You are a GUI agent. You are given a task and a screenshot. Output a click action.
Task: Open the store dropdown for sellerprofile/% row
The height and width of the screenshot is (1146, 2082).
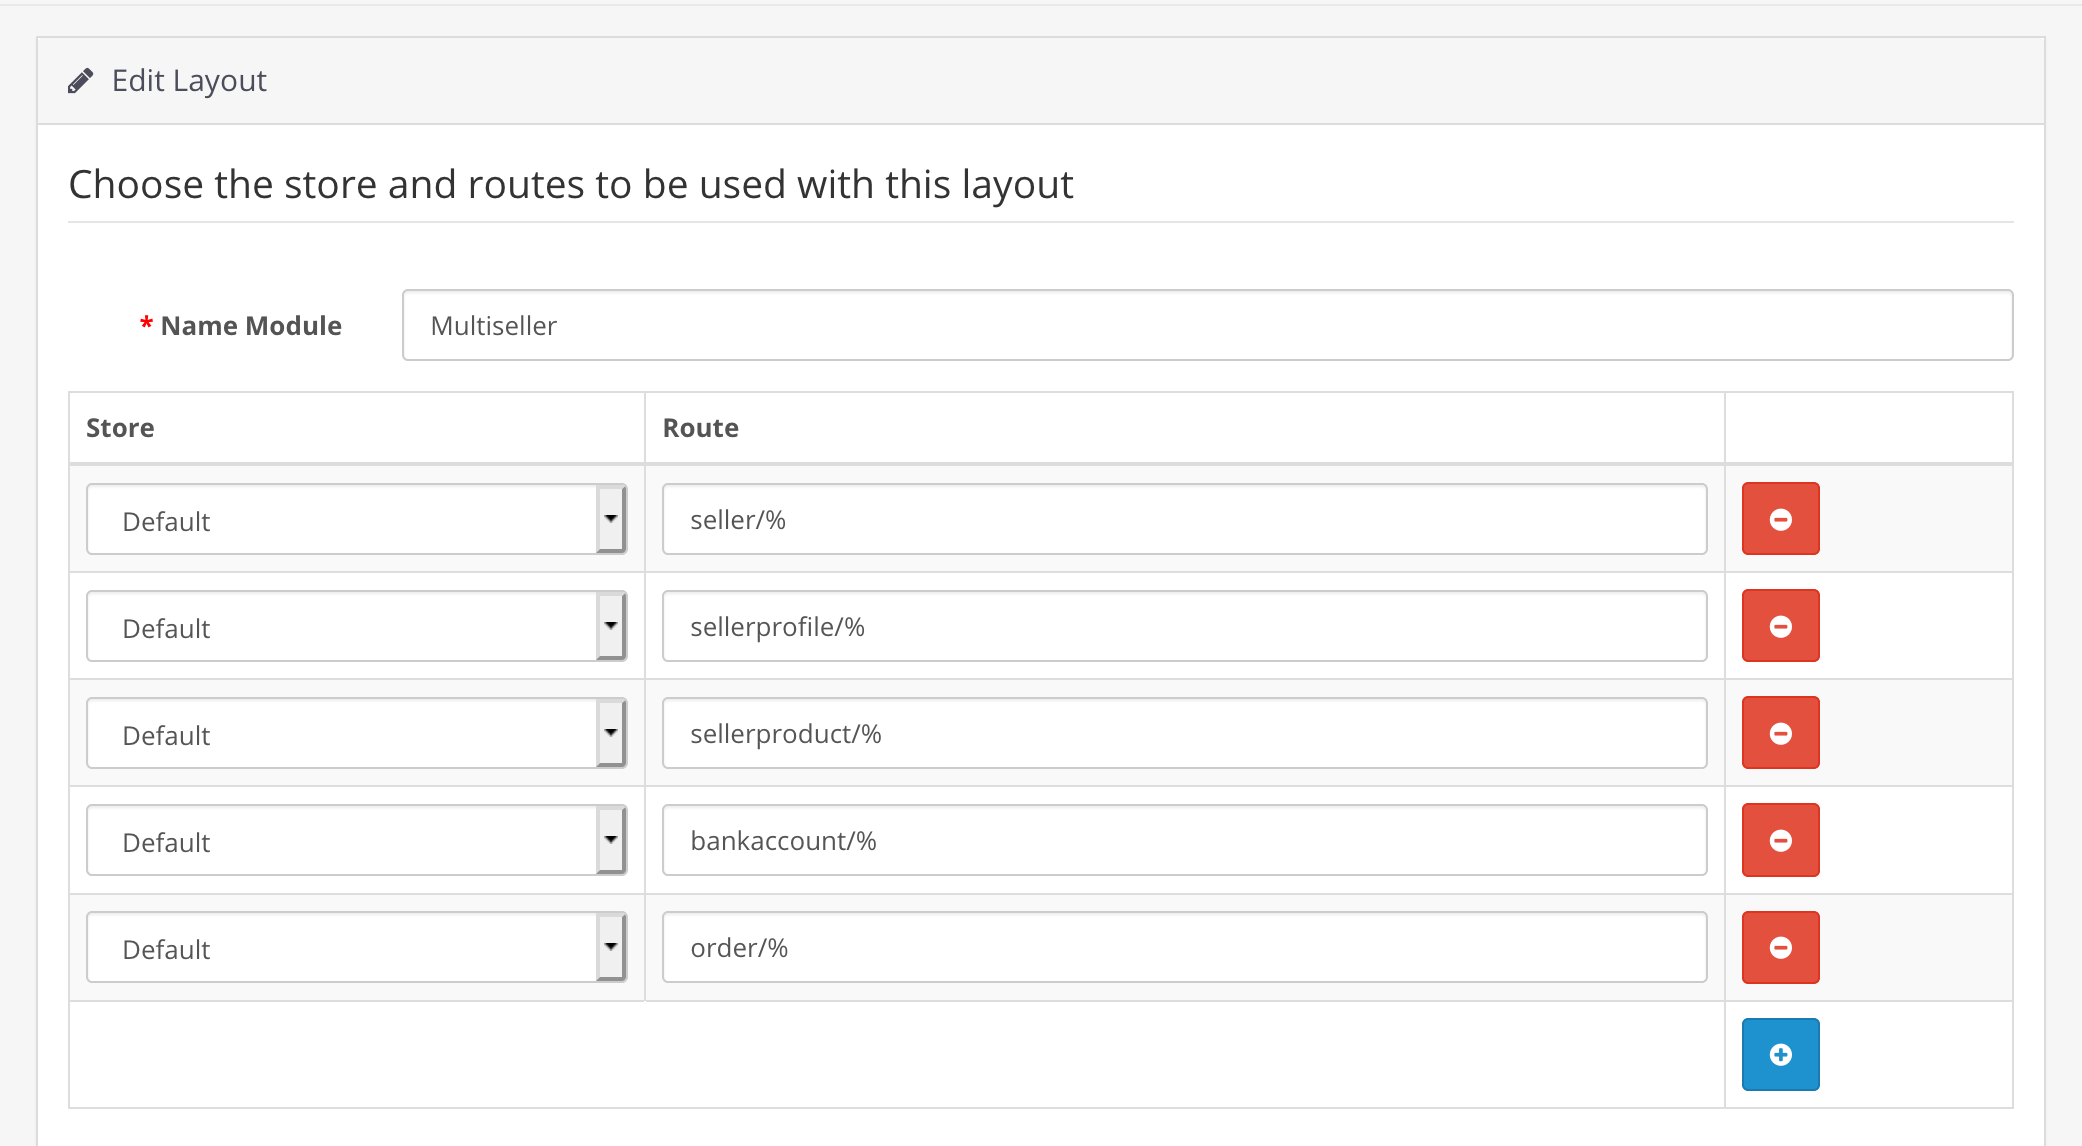tap(612, 626)
